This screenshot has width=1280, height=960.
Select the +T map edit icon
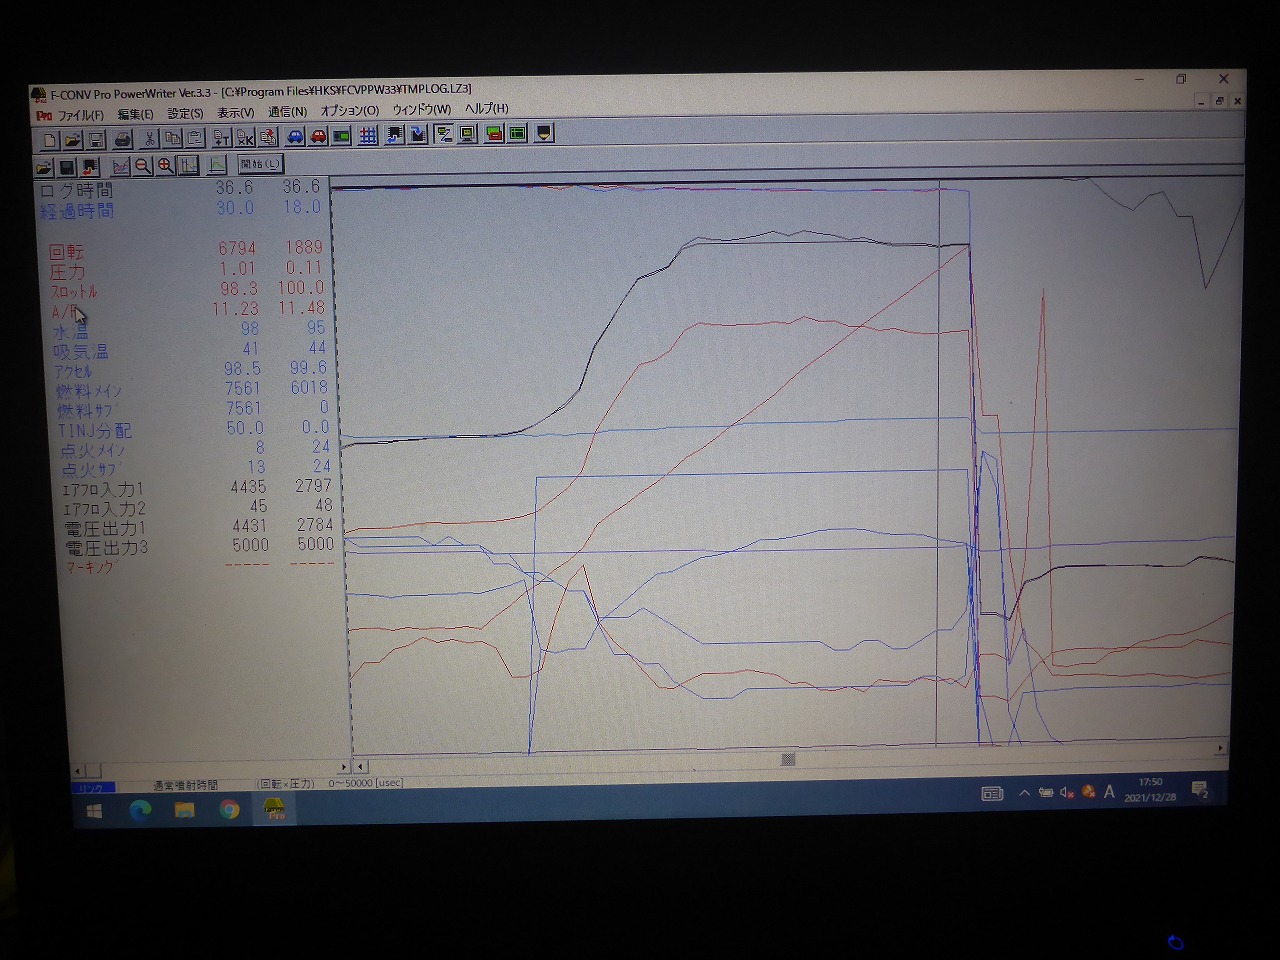click(x=222, y=138)
